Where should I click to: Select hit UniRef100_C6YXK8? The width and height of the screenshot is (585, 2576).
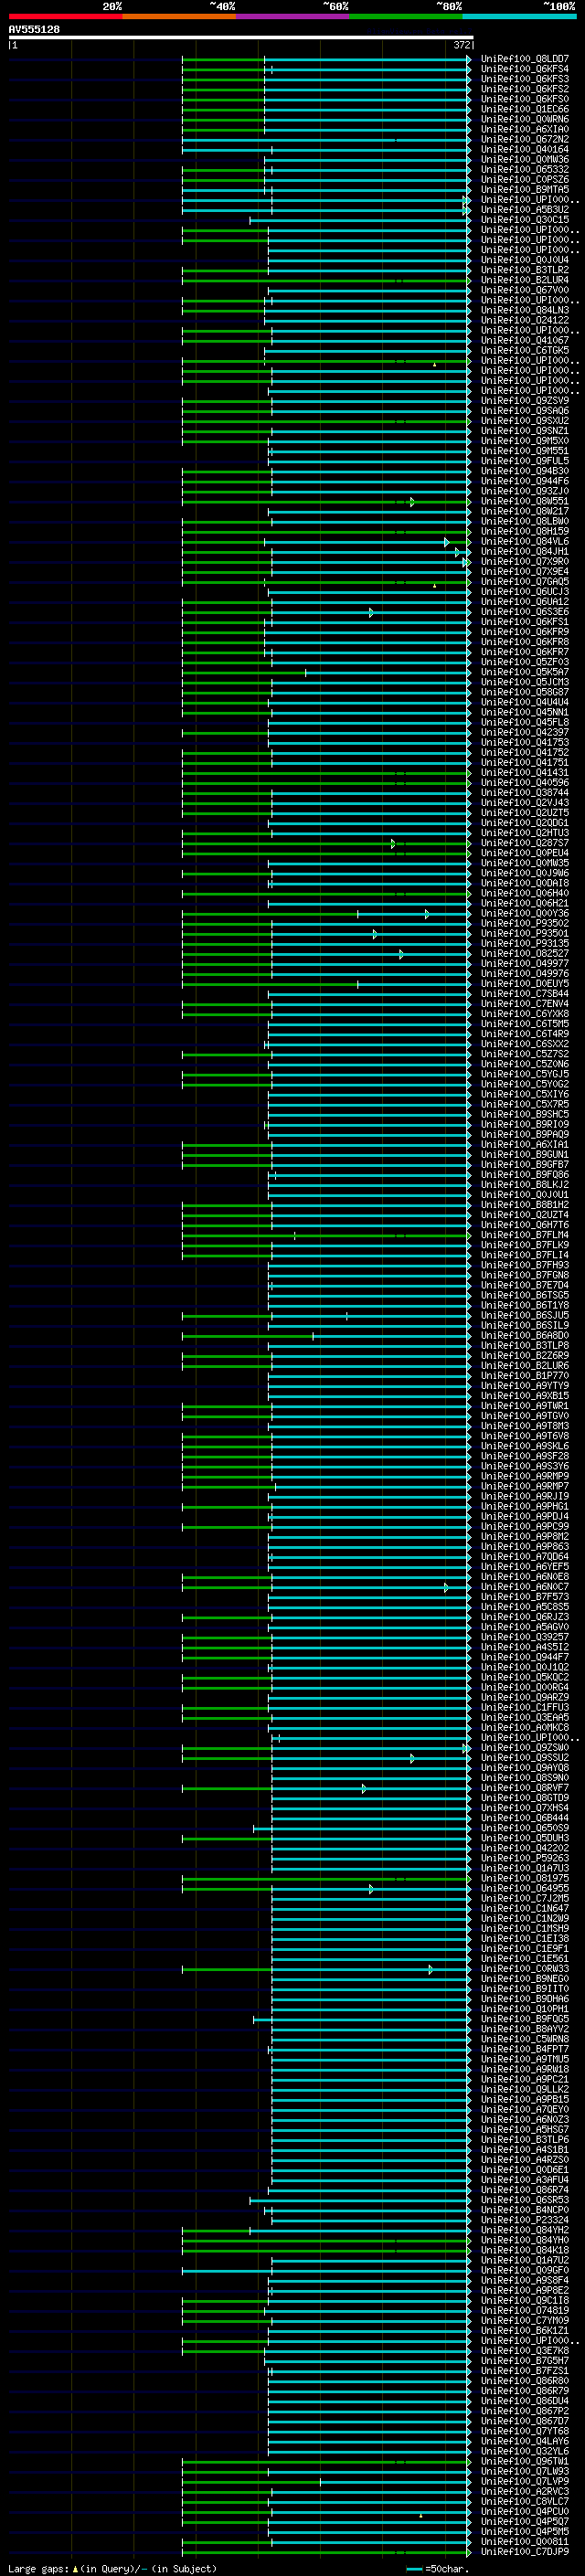pos(525,1014)
